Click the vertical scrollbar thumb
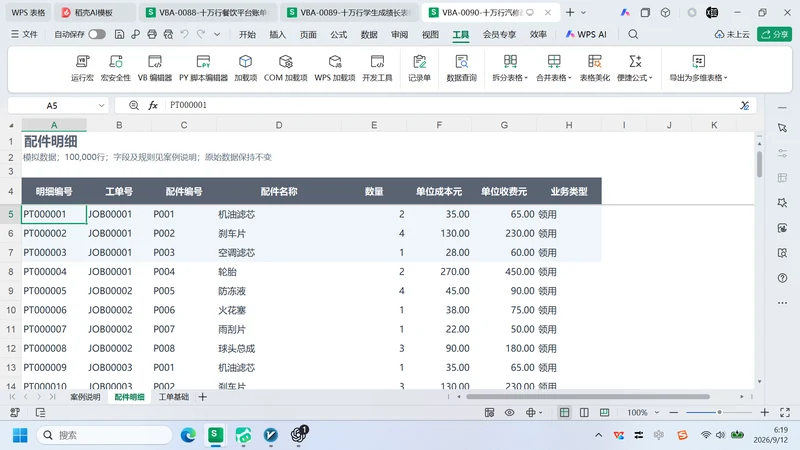Screen dimensions: 800x450 coord(759,164)
